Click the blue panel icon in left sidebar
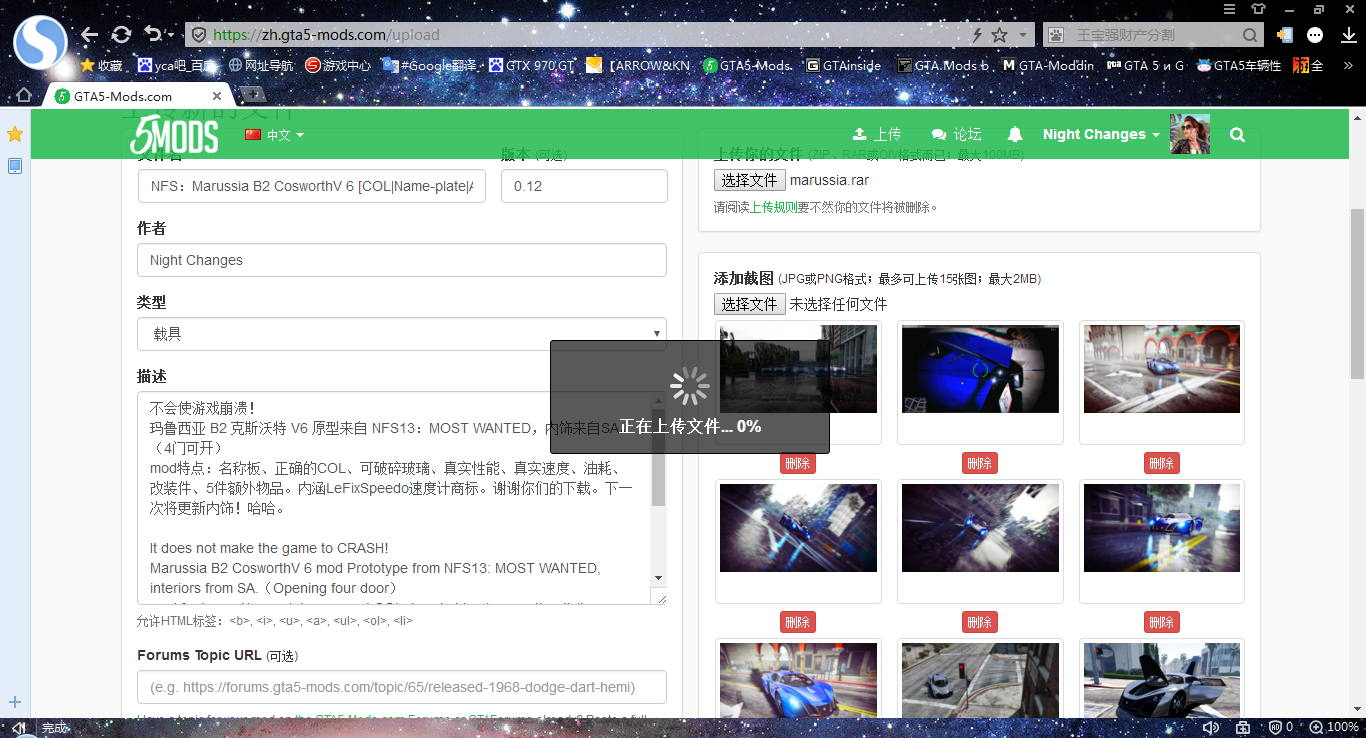1366x738 pixels. (15, 165)
